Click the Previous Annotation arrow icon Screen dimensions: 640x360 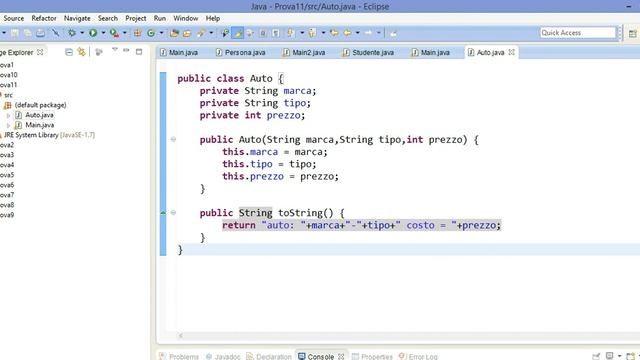tap(312, 33)
